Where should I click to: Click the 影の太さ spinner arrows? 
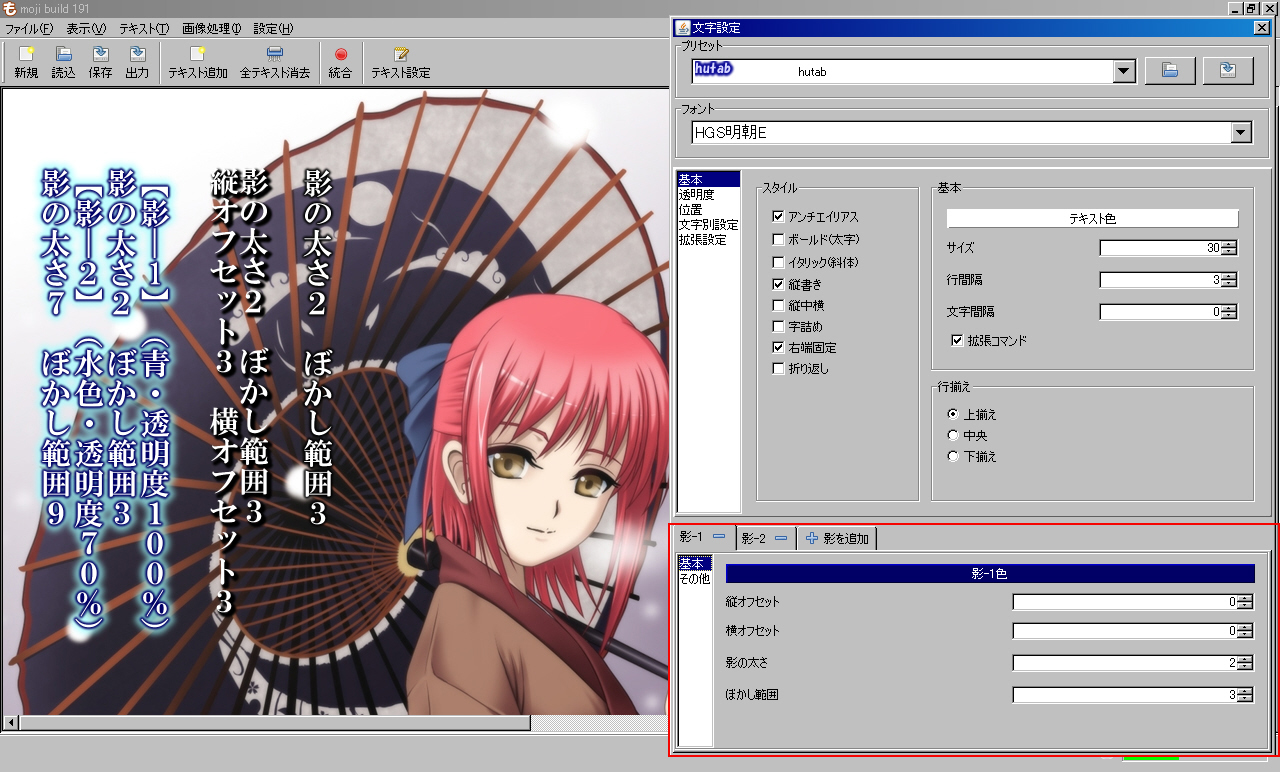[1245, 663]
